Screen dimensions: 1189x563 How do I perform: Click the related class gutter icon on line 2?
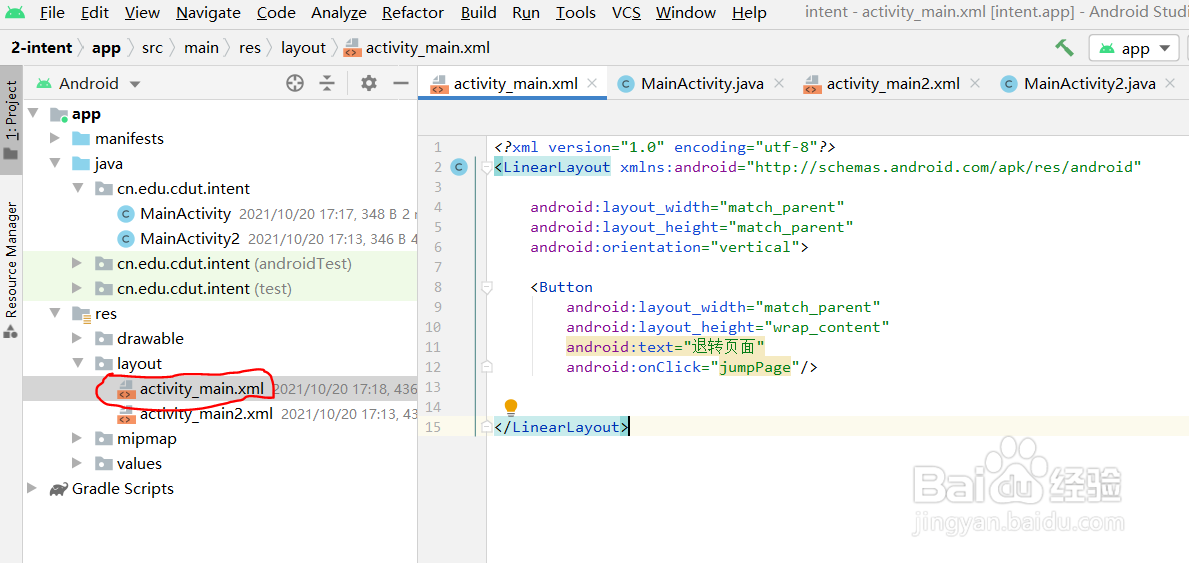459,167
